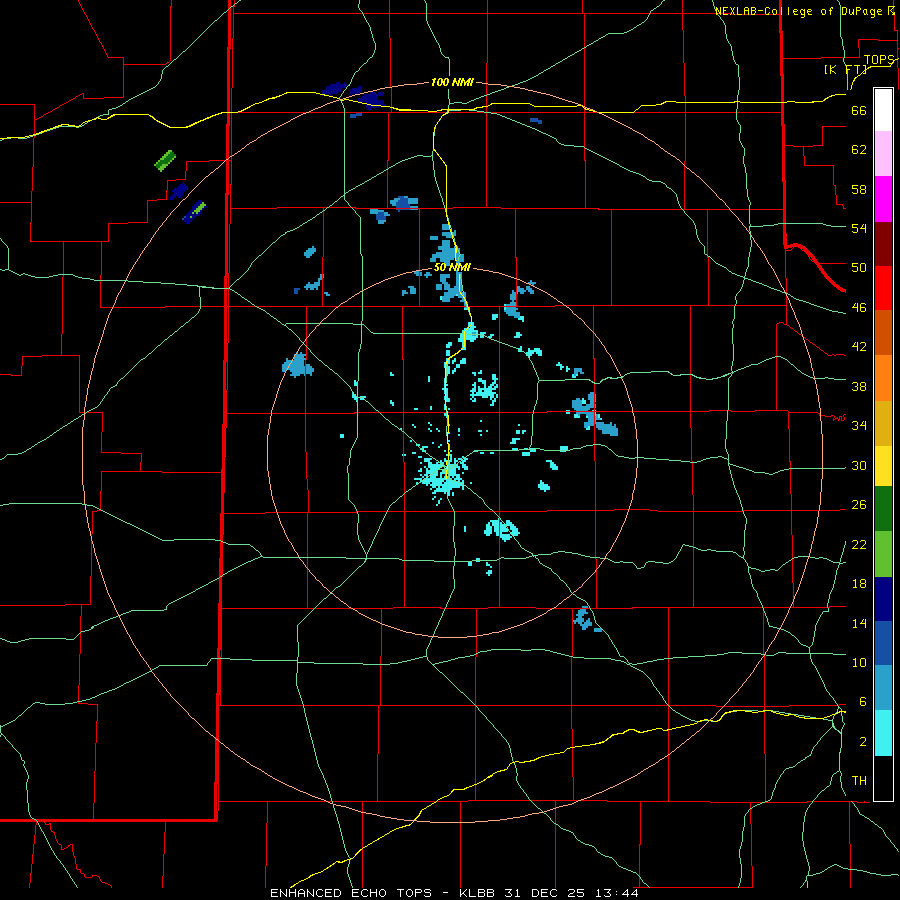Screen dimensions: 900x900
Task: Click "ENHANCED ECHO TOPS" product title caption
Action: click(x=351, y=893)
